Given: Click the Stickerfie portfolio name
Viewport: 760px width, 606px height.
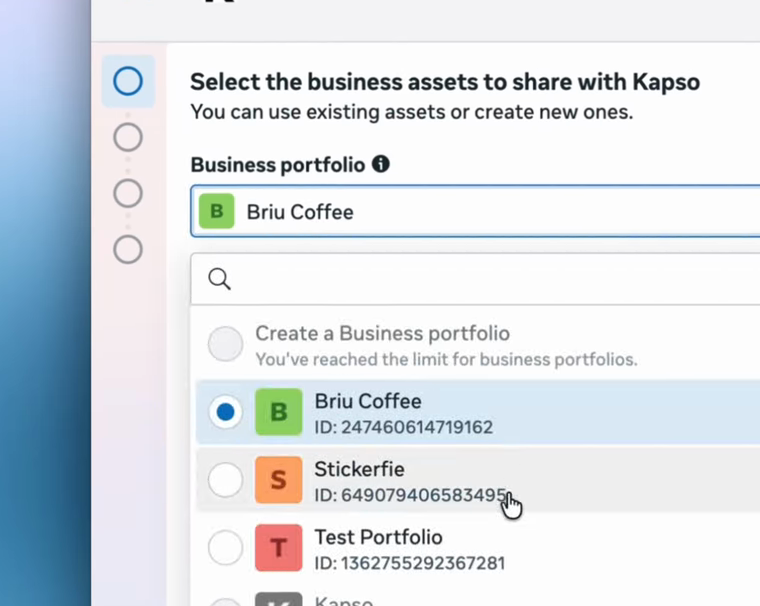Looking at the screenshot, I should point(359,469).
